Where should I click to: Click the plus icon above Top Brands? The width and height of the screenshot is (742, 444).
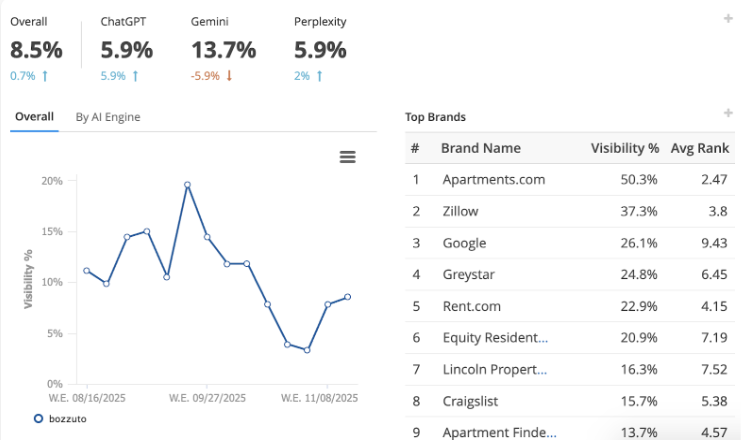tap(729, 114)
